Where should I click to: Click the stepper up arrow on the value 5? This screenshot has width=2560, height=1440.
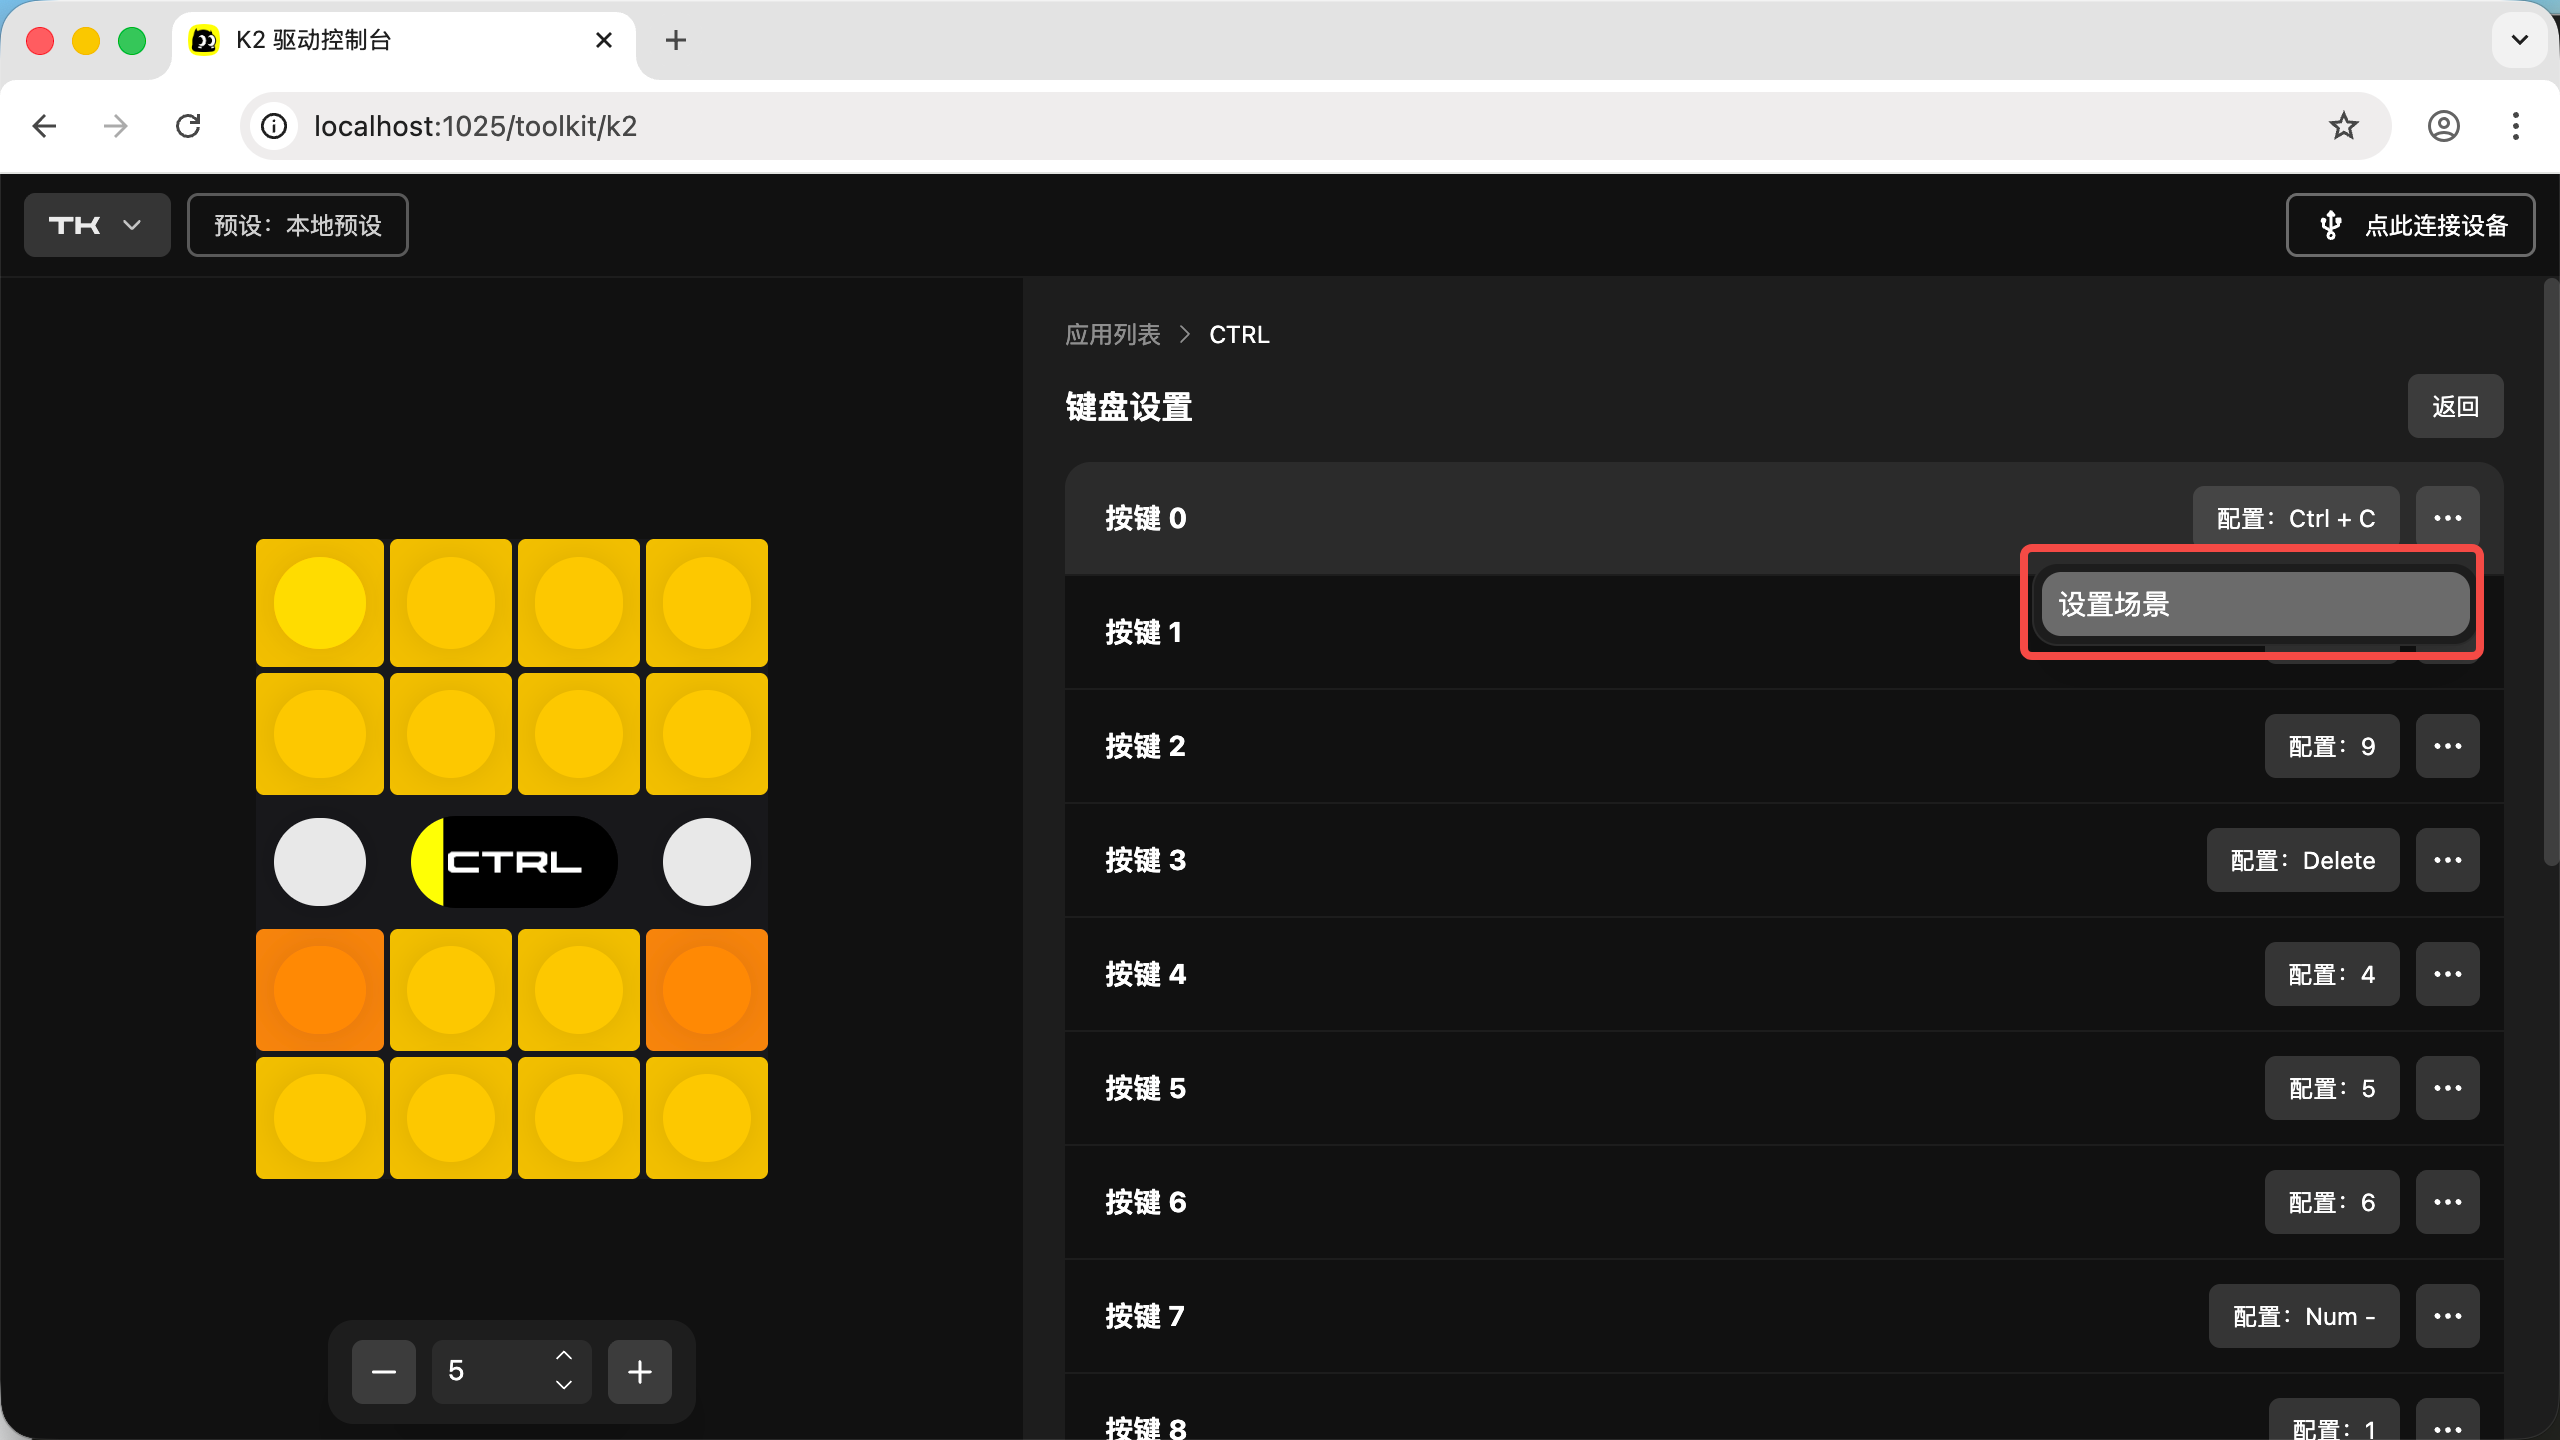click(564, 1356)
